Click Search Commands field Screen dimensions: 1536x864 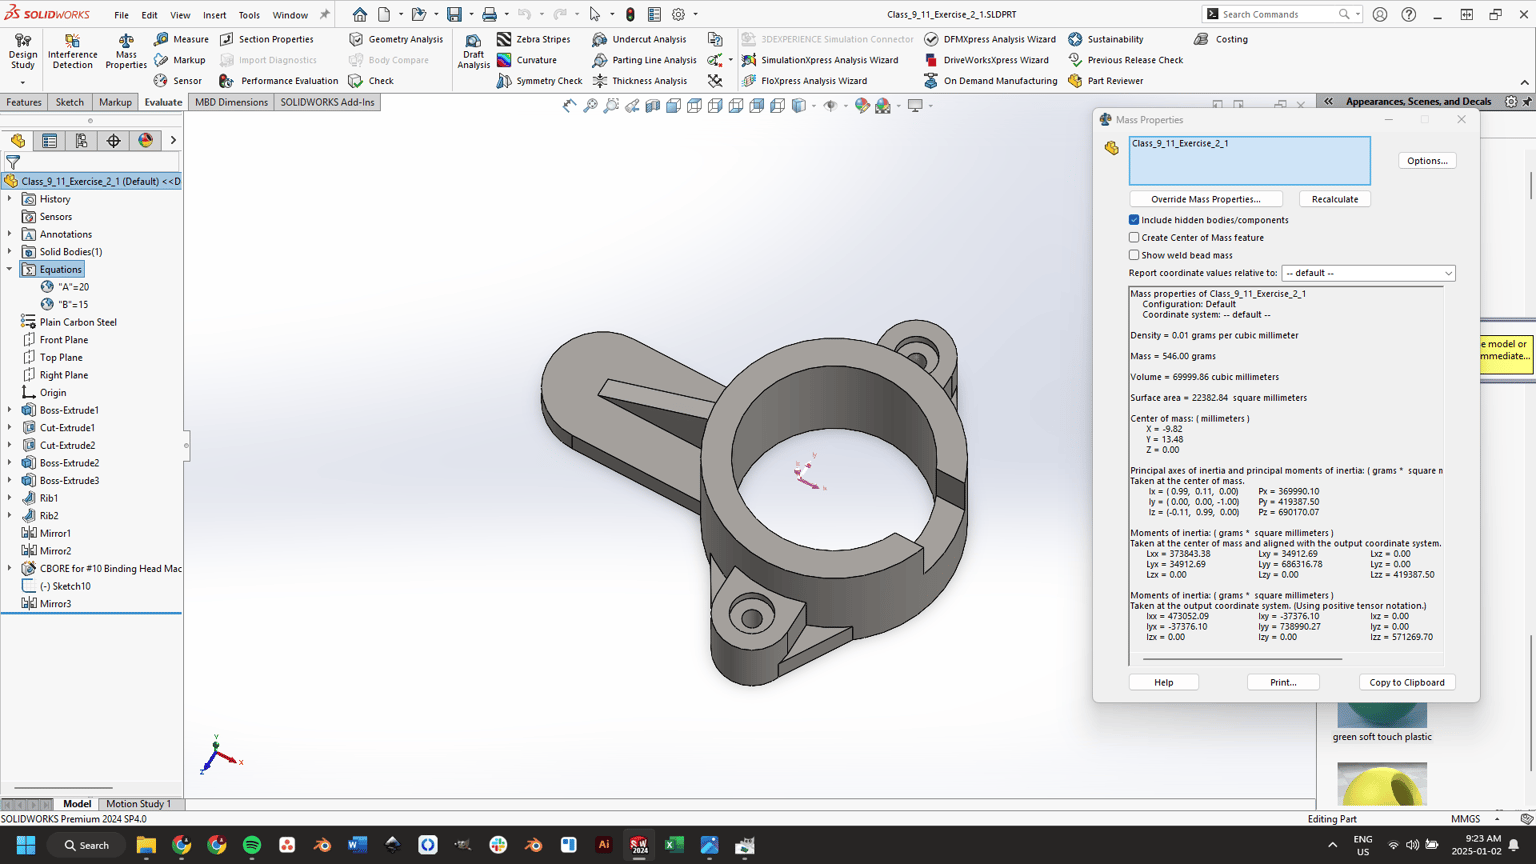click(1281, 14)
